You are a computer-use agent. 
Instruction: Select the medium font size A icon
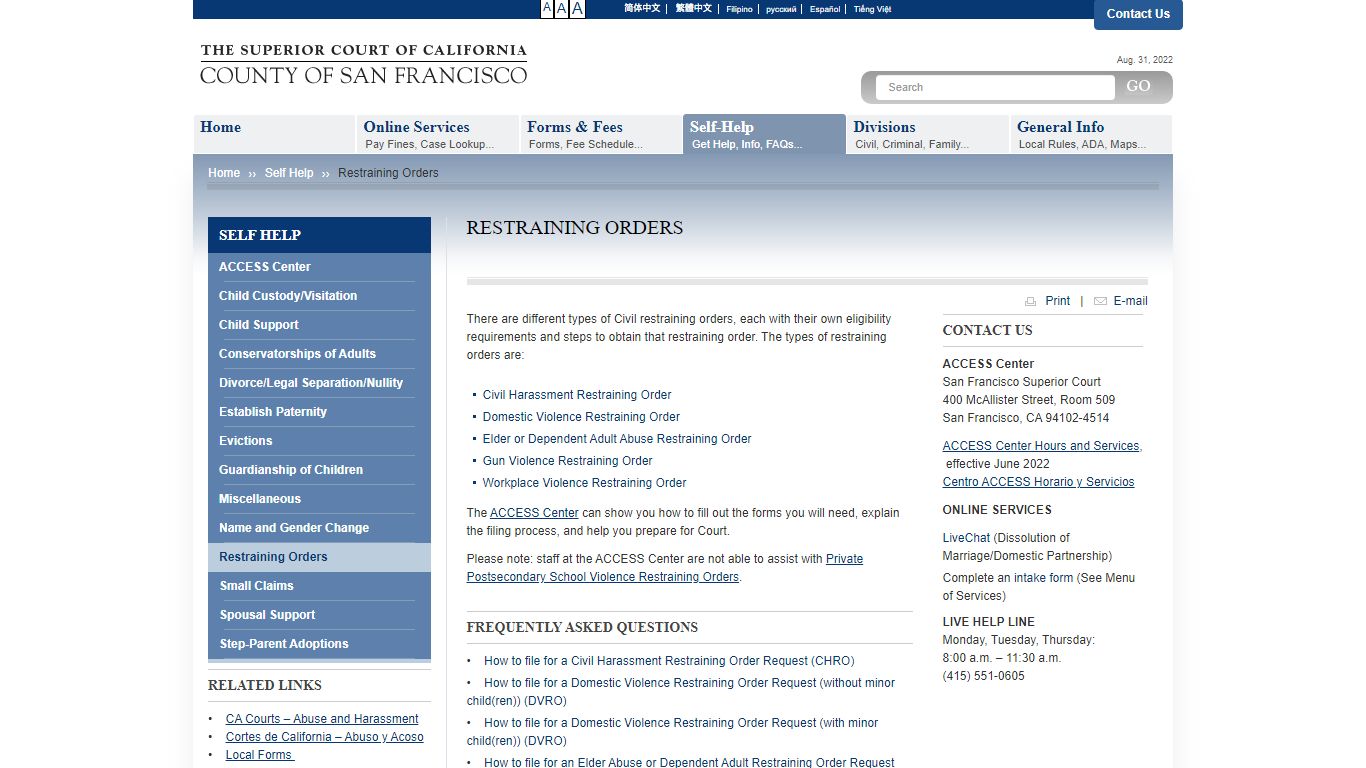[562, 9]
